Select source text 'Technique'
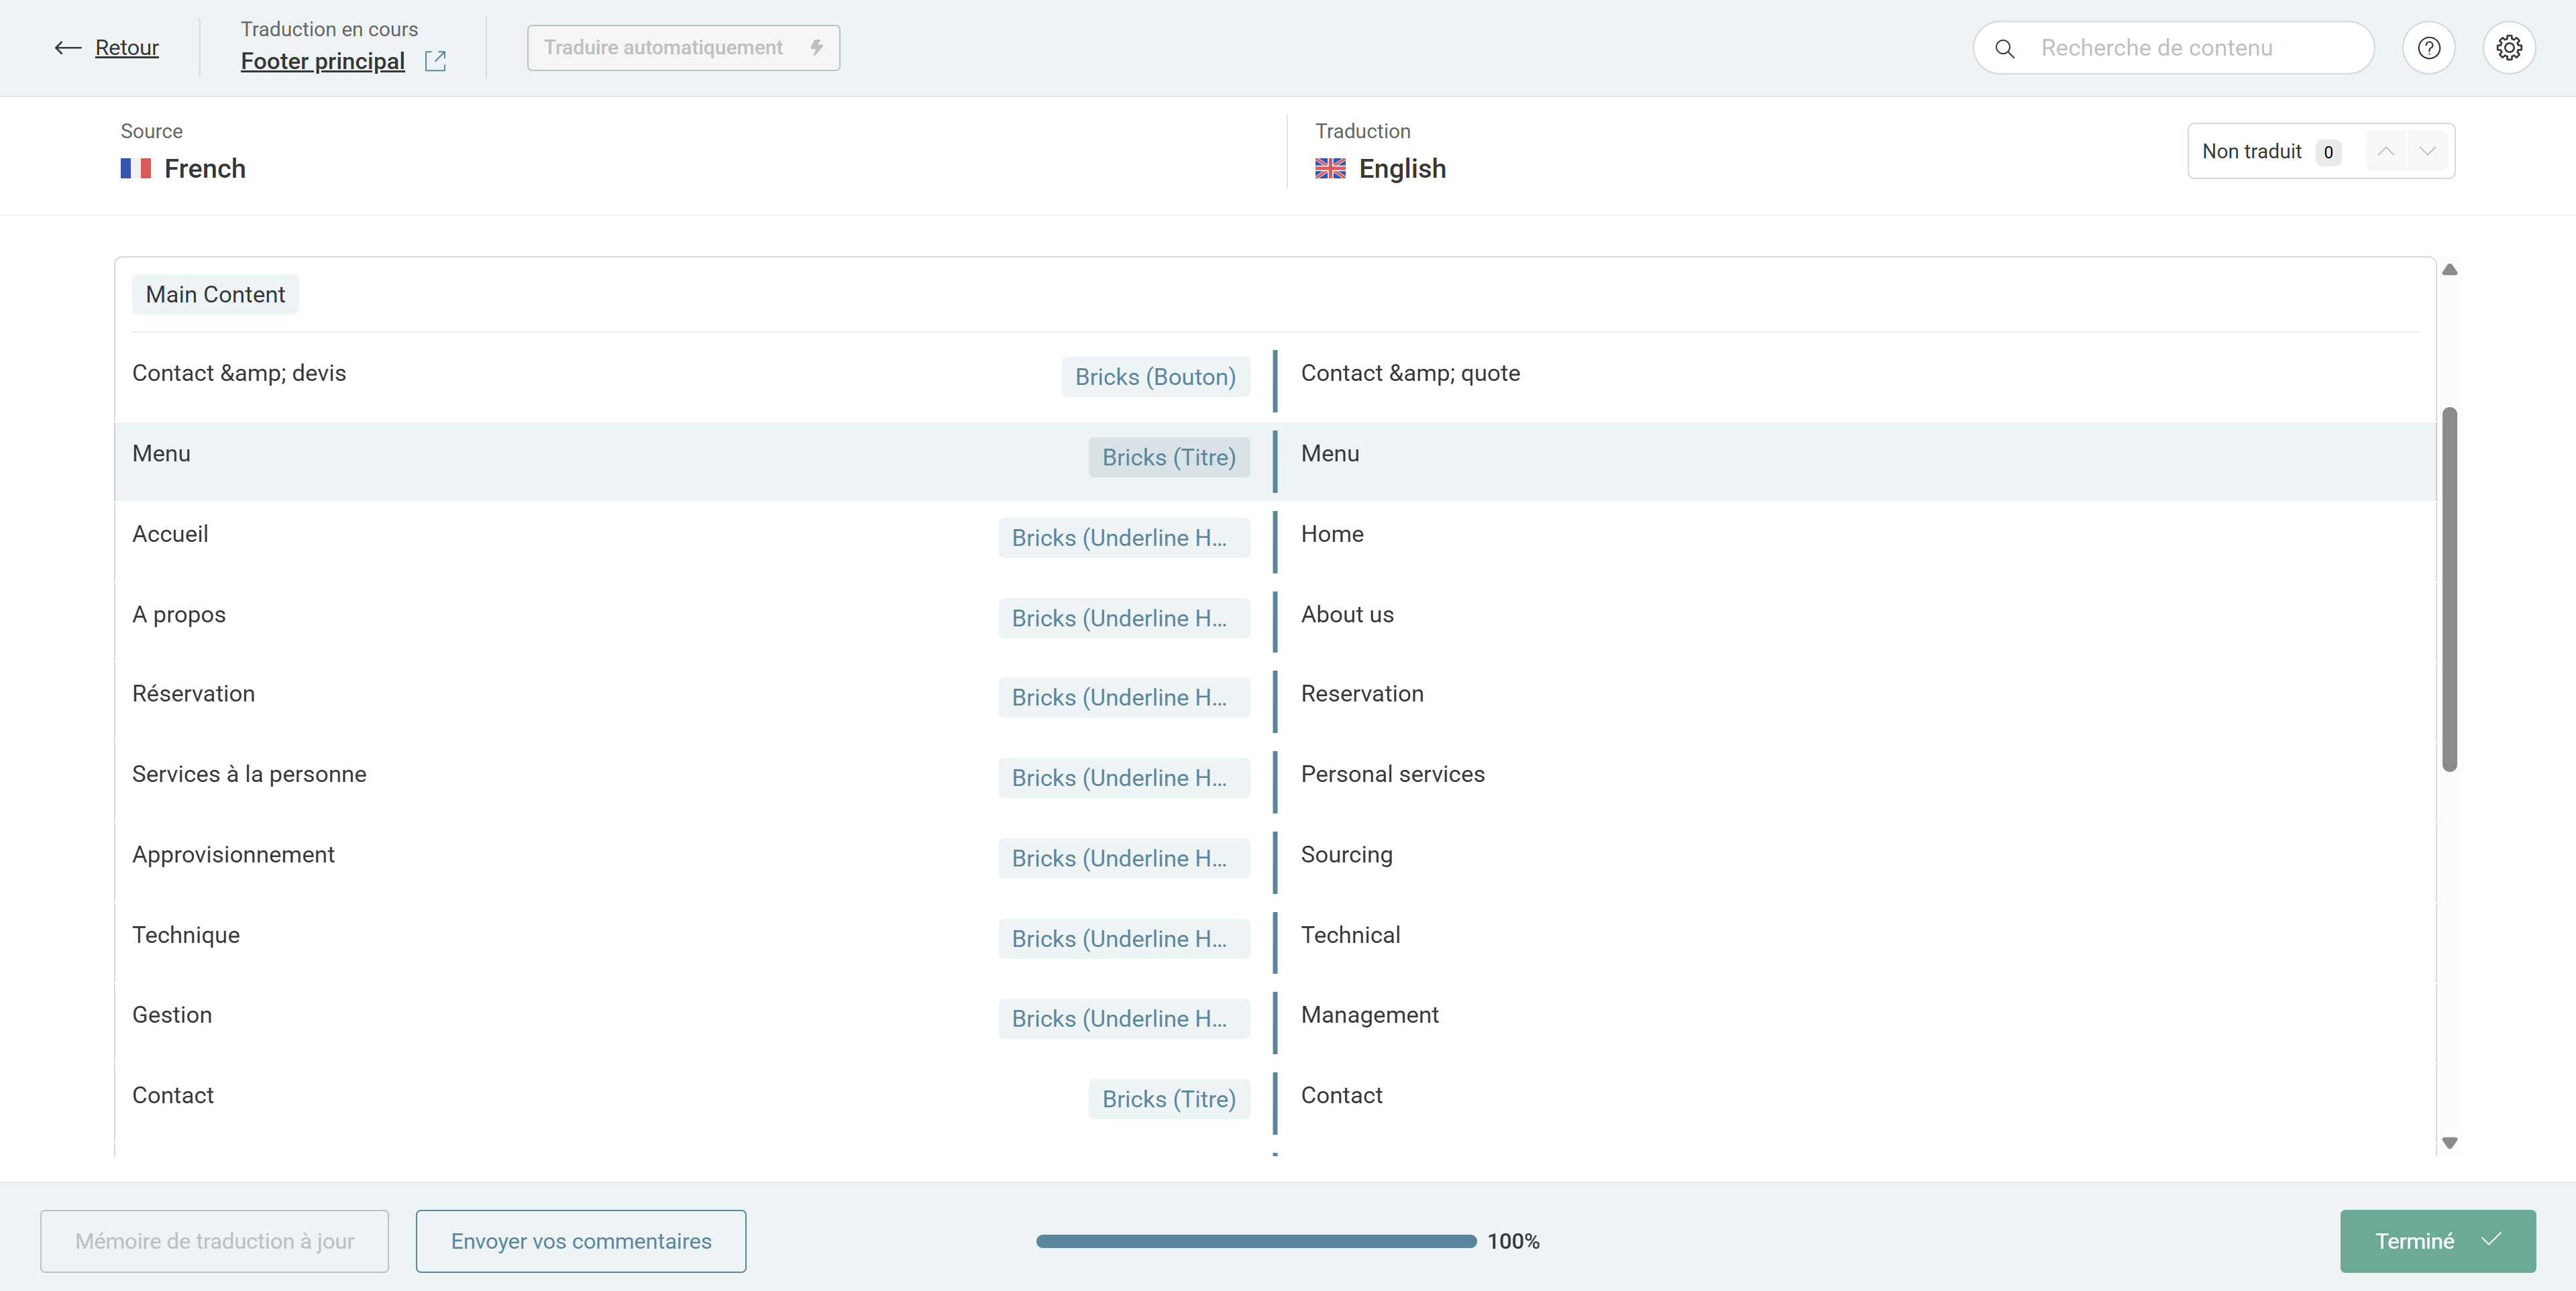Screen dimensions: 2576x1291 (x=186, y=935)
